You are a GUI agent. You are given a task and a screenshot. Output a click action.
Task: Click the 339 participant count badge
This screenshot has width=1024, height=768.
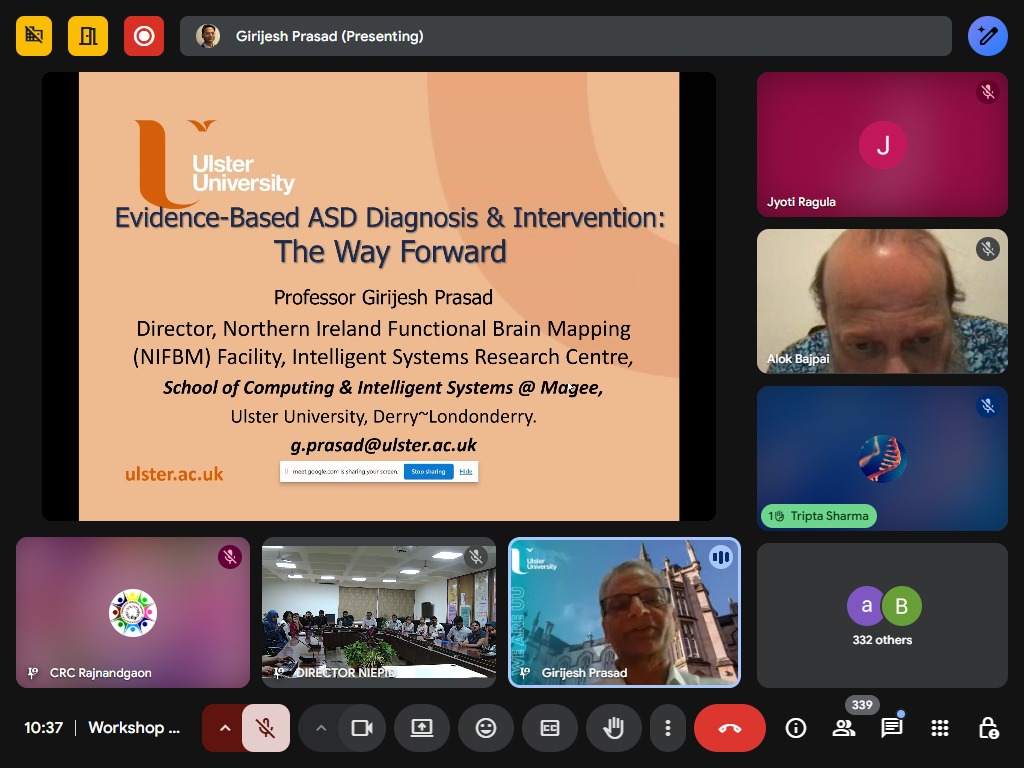pyautogui.click(x=862, y=705)
